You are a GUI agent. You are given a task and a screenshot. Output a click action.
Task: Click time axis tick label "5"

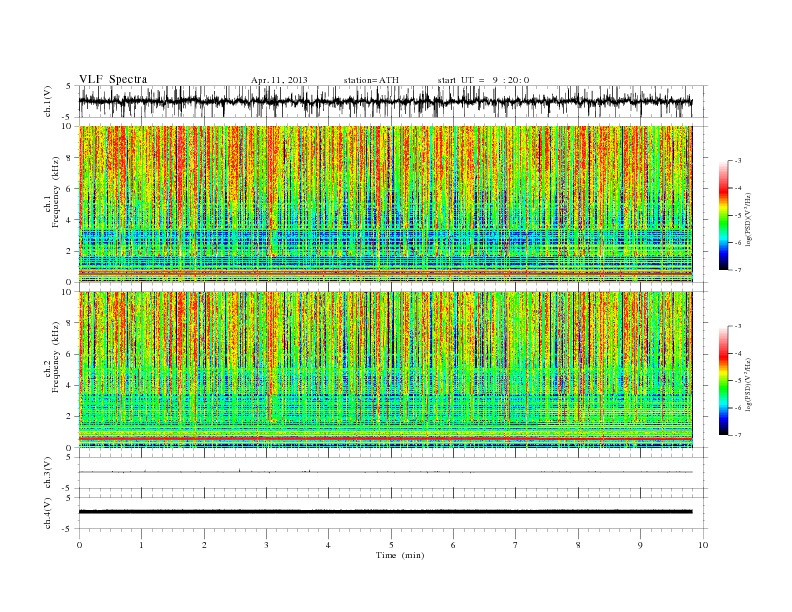click(x=391, y=545)
